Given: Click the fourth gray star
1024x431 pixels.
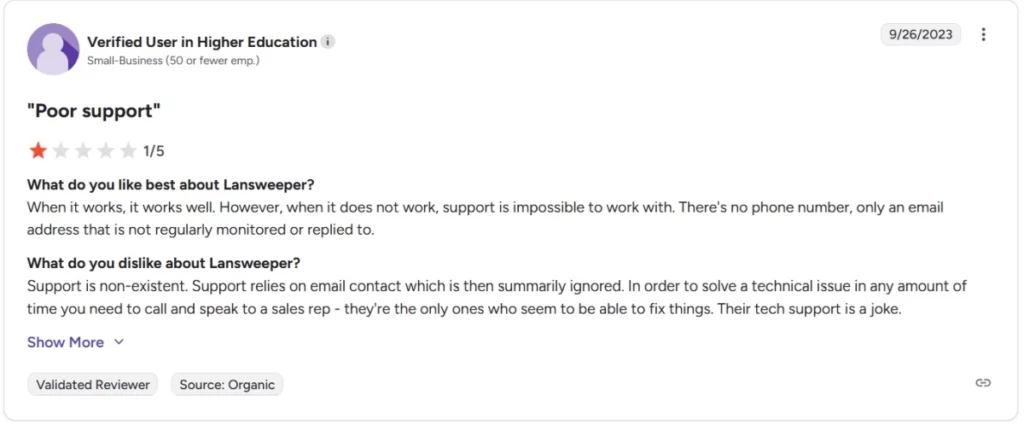Looking at the screenshot, I should click(106, 151).
